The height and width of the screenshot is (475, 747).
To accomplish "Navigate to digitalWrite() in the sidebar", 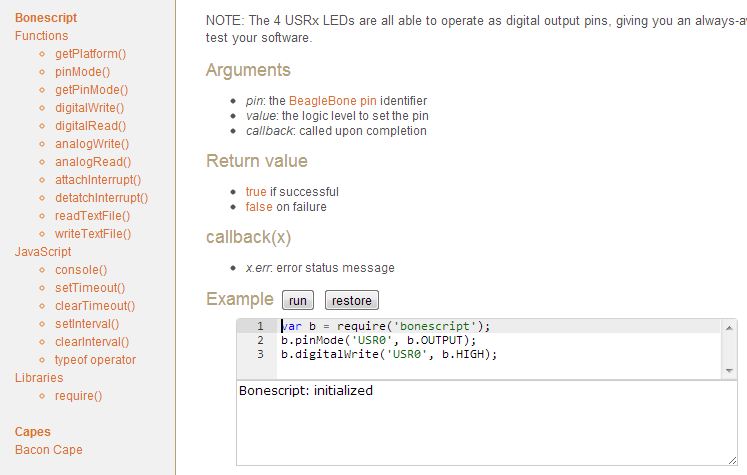I will pos(89,108).
